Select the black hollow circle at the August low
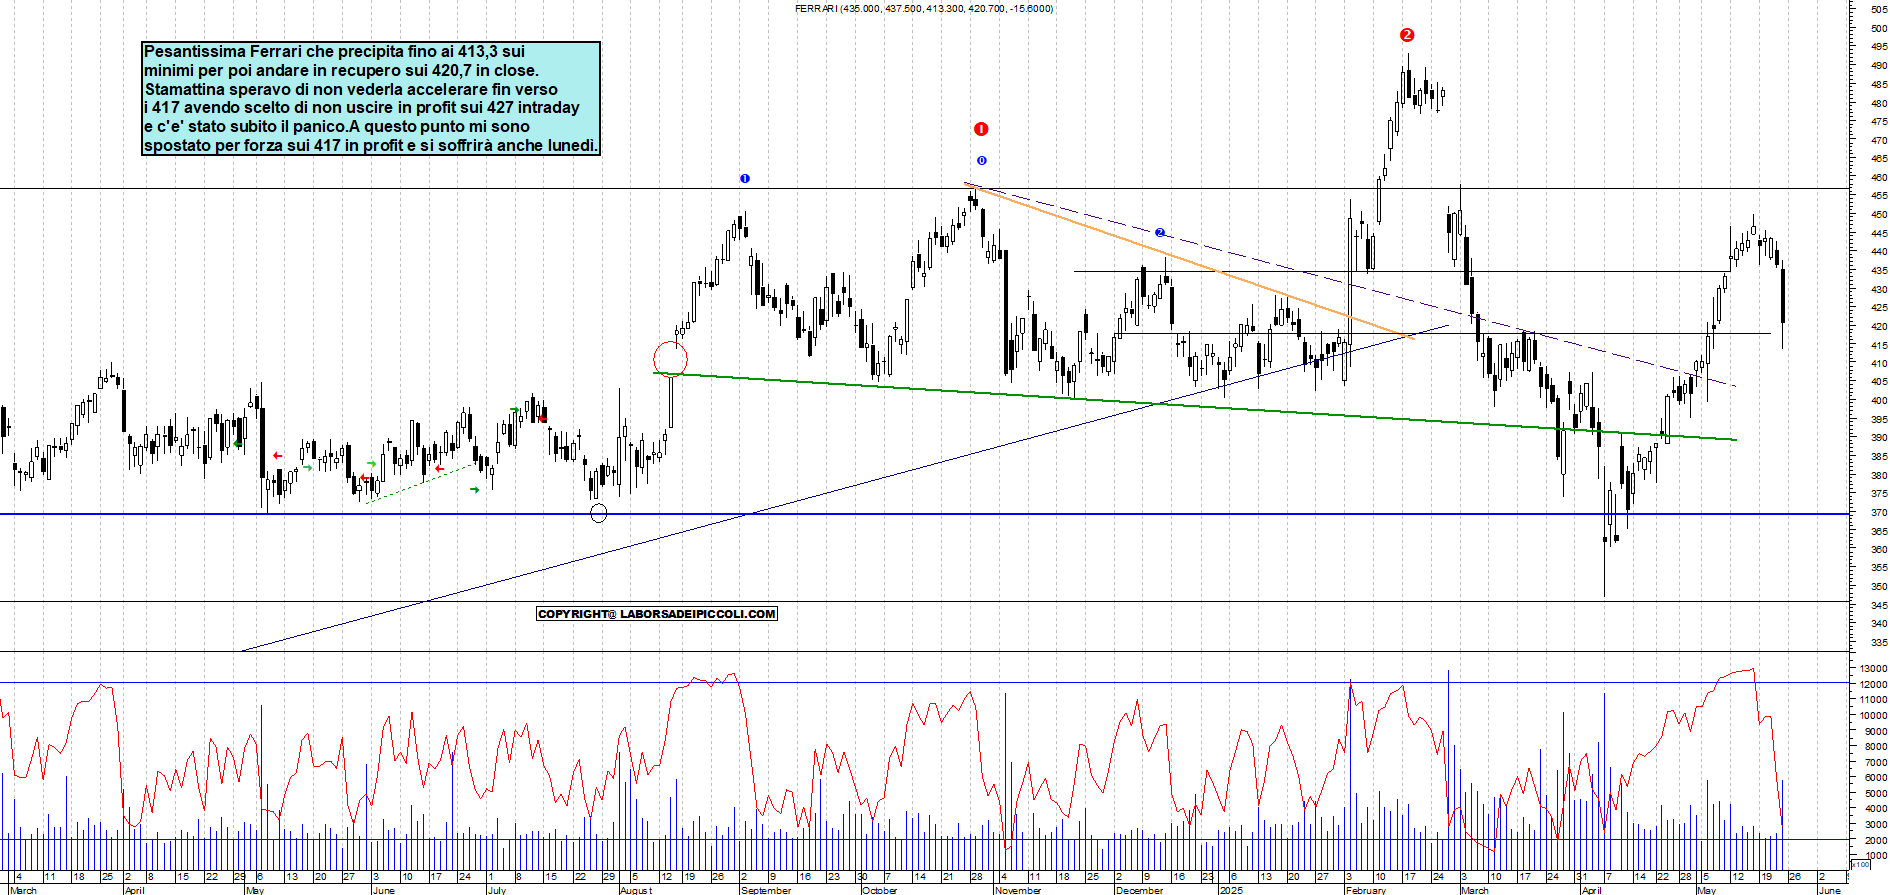This screenshot has height=895, width=1890. click(x=599, y=514)
